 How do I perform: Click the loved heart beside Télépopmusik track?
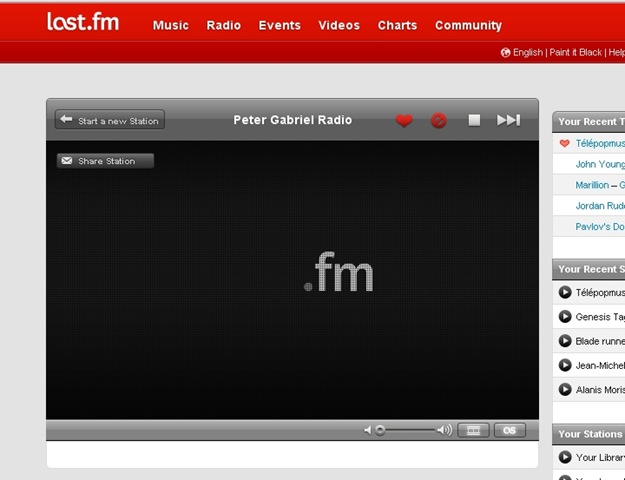[564, 143]
